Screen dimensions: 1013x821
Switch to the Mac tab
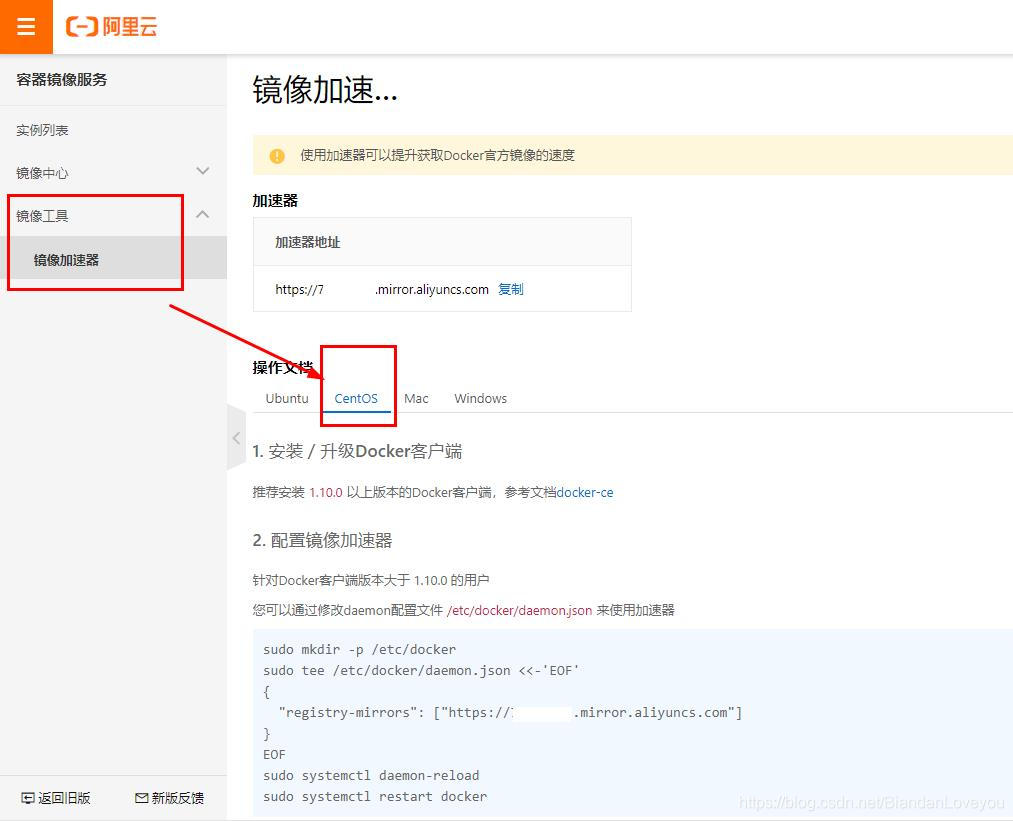[416, 399]
